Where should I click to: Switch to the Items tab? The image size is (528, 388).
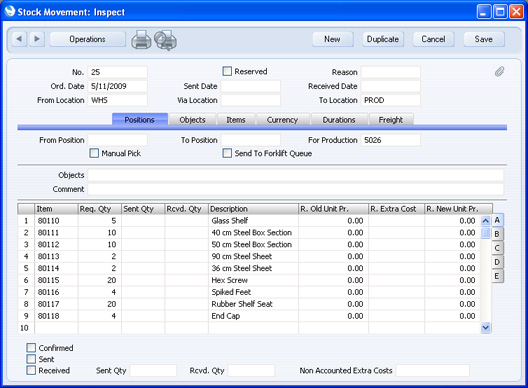pos(236,120)
